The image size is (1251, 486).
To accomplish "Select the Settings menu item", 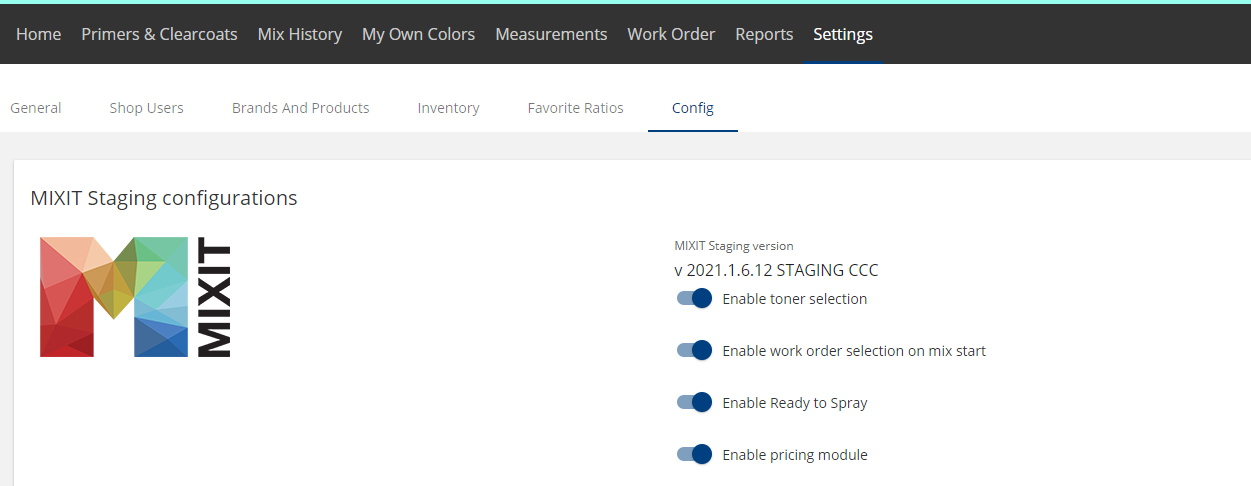I will 843,34.
